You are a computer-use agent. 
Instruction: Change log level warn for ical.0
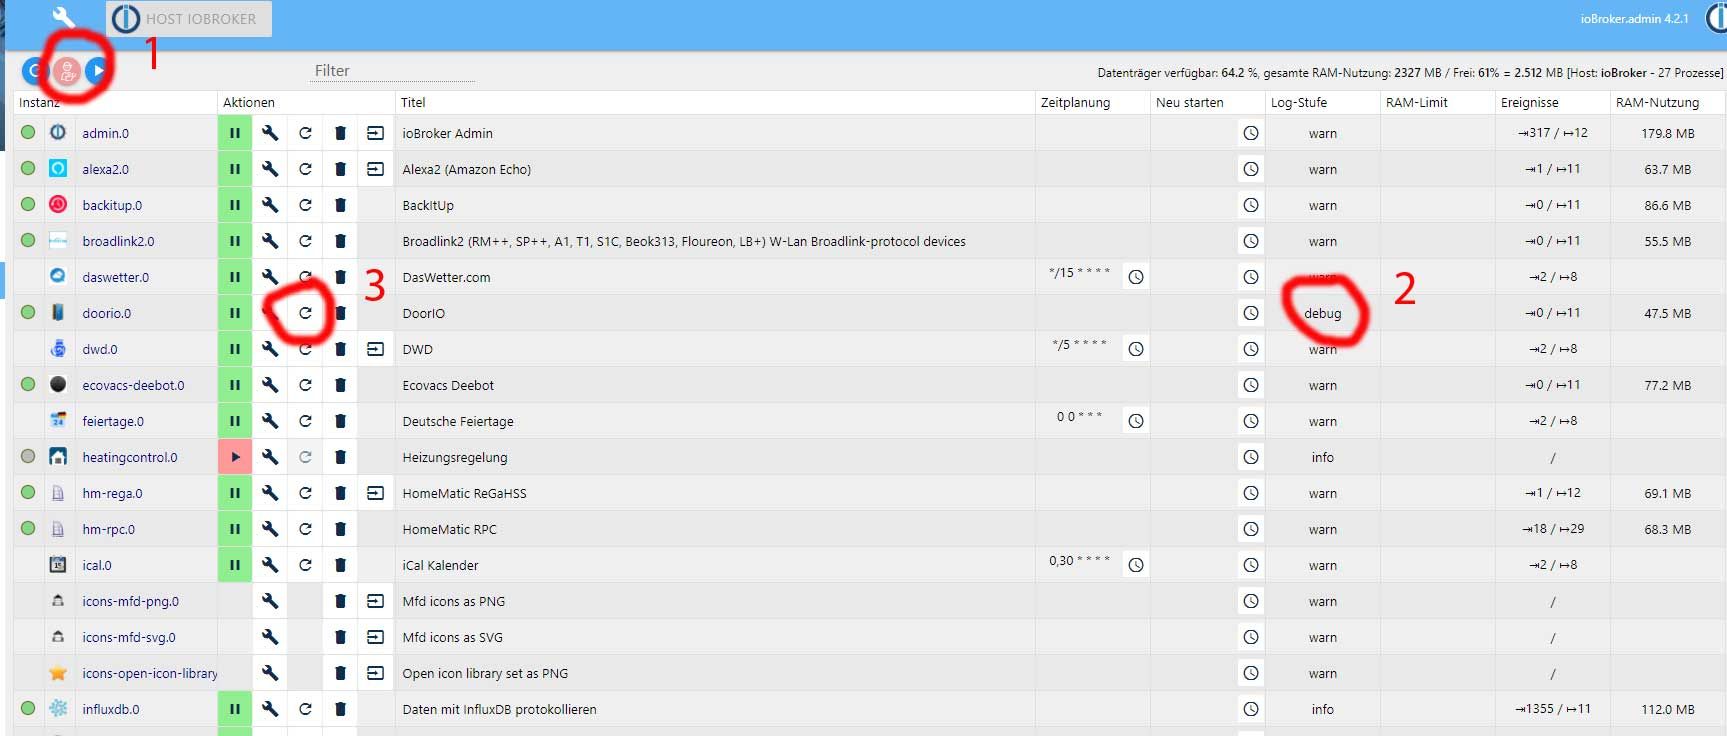point(1322,565)
